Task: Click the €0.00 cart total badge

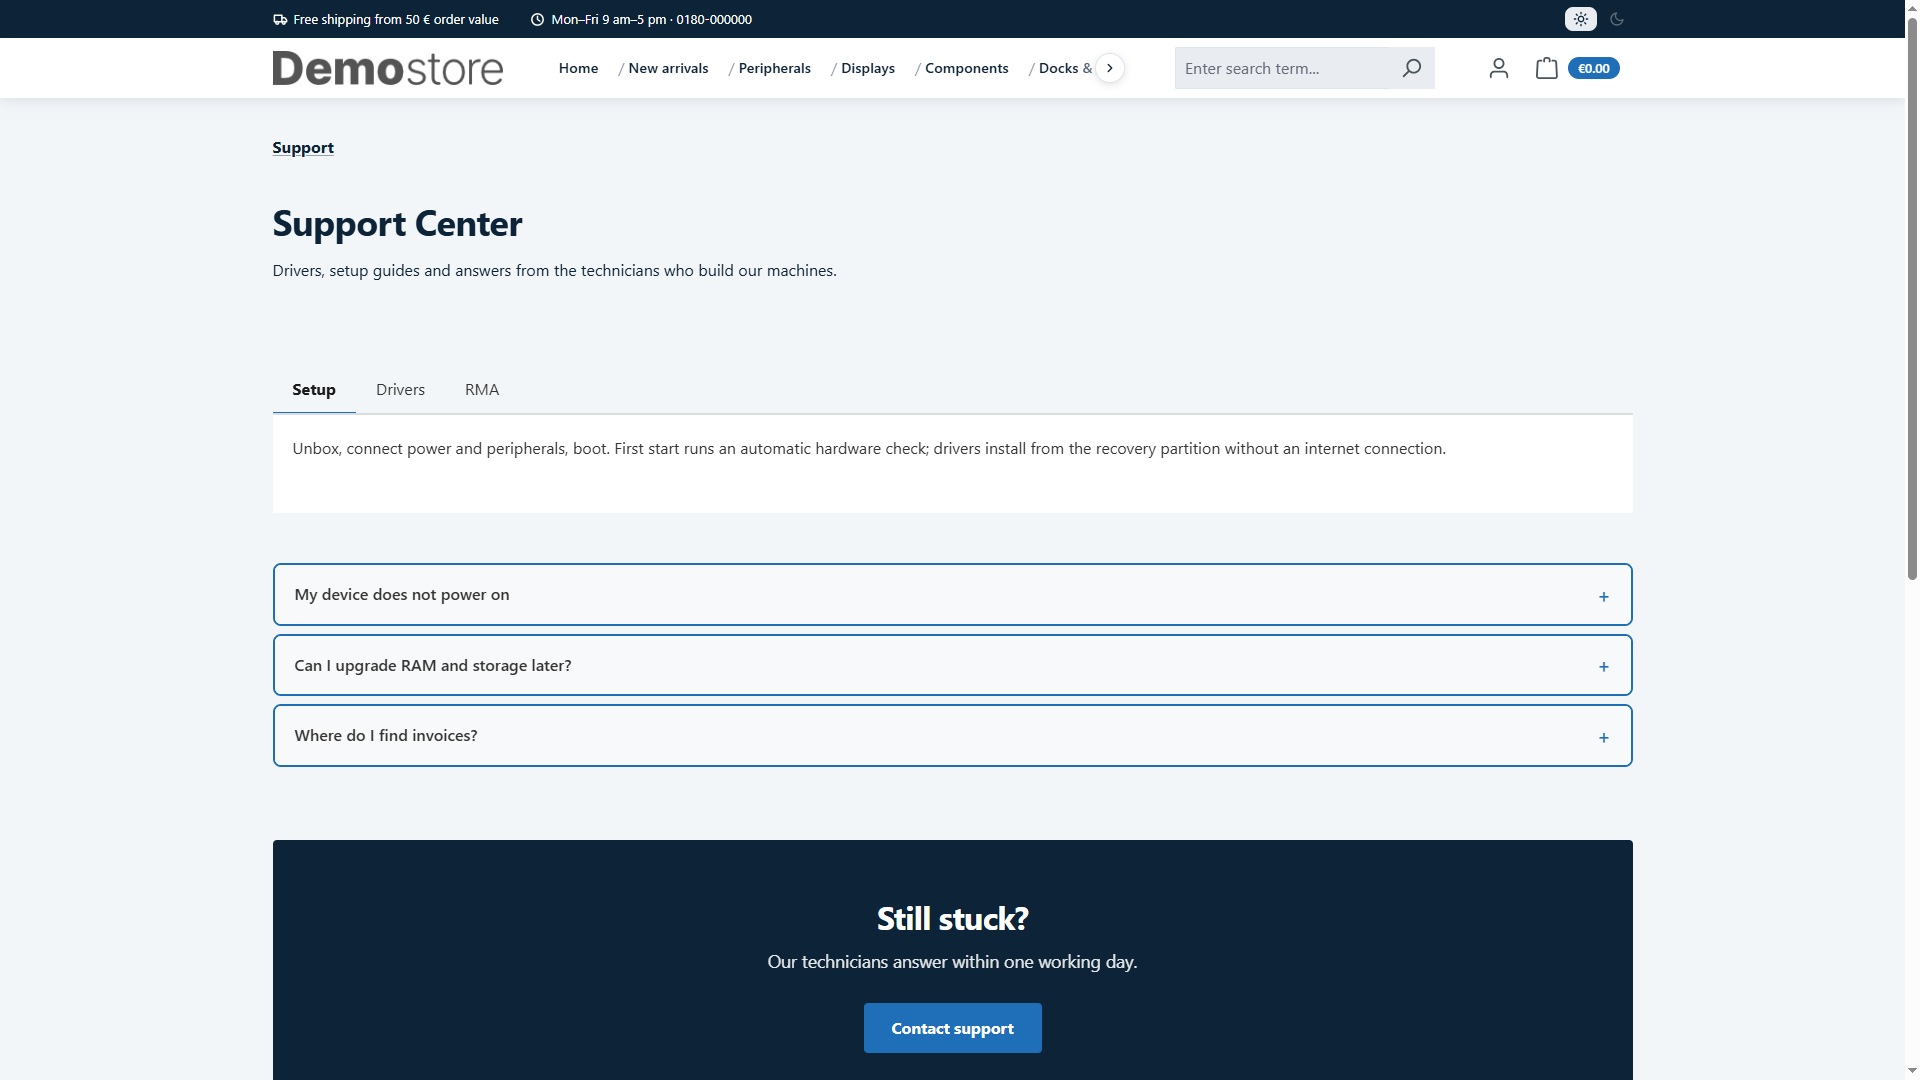Action: [x=1593, y=68]
